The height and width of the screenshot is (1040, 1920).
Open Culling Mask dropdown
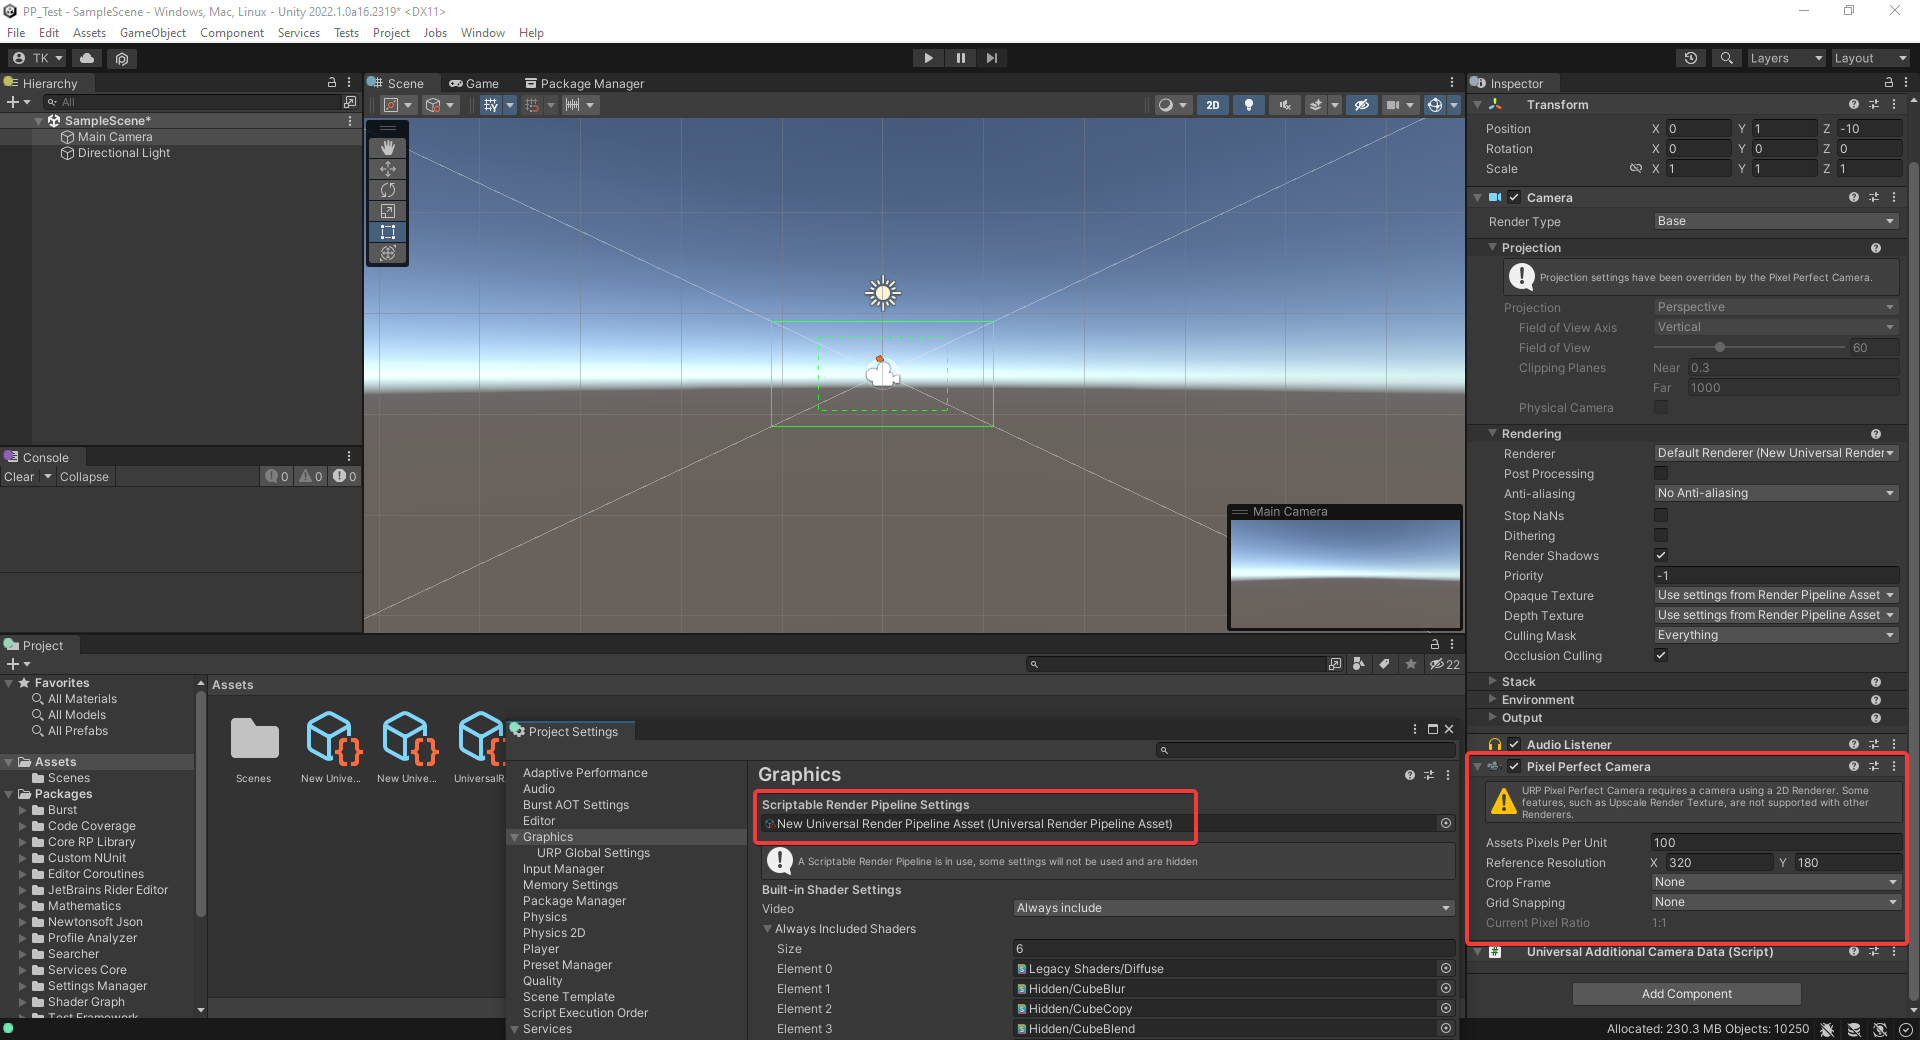click(x=1776, y=635)
